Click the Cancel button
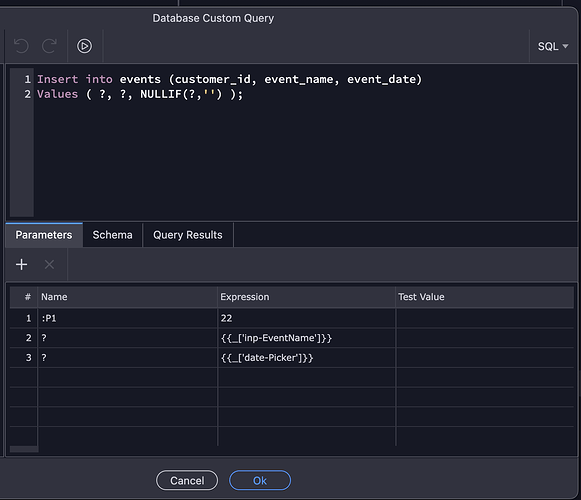 pyautogui.click(x=187, y=480)
